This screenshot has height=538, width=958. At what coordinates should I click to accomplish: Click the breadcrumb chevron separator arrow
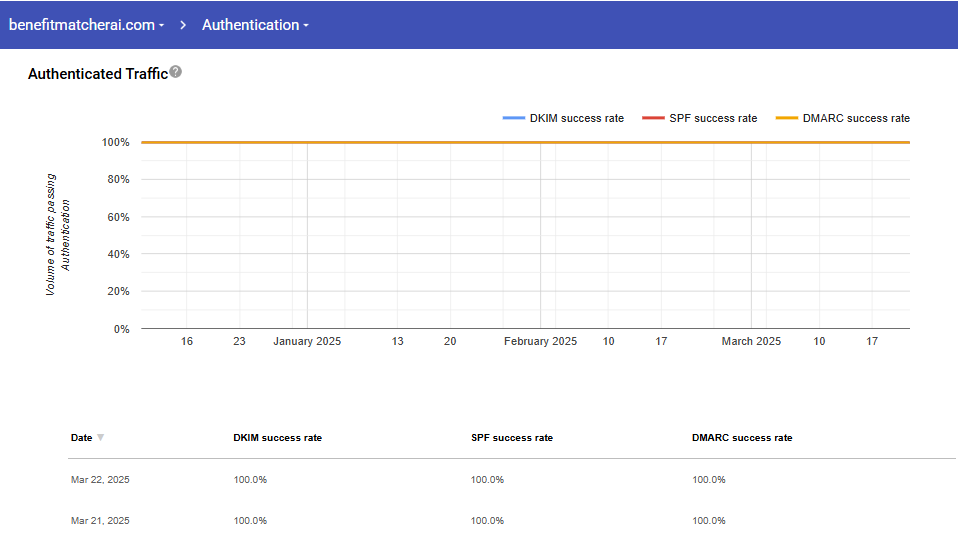(x=184, y=25)
